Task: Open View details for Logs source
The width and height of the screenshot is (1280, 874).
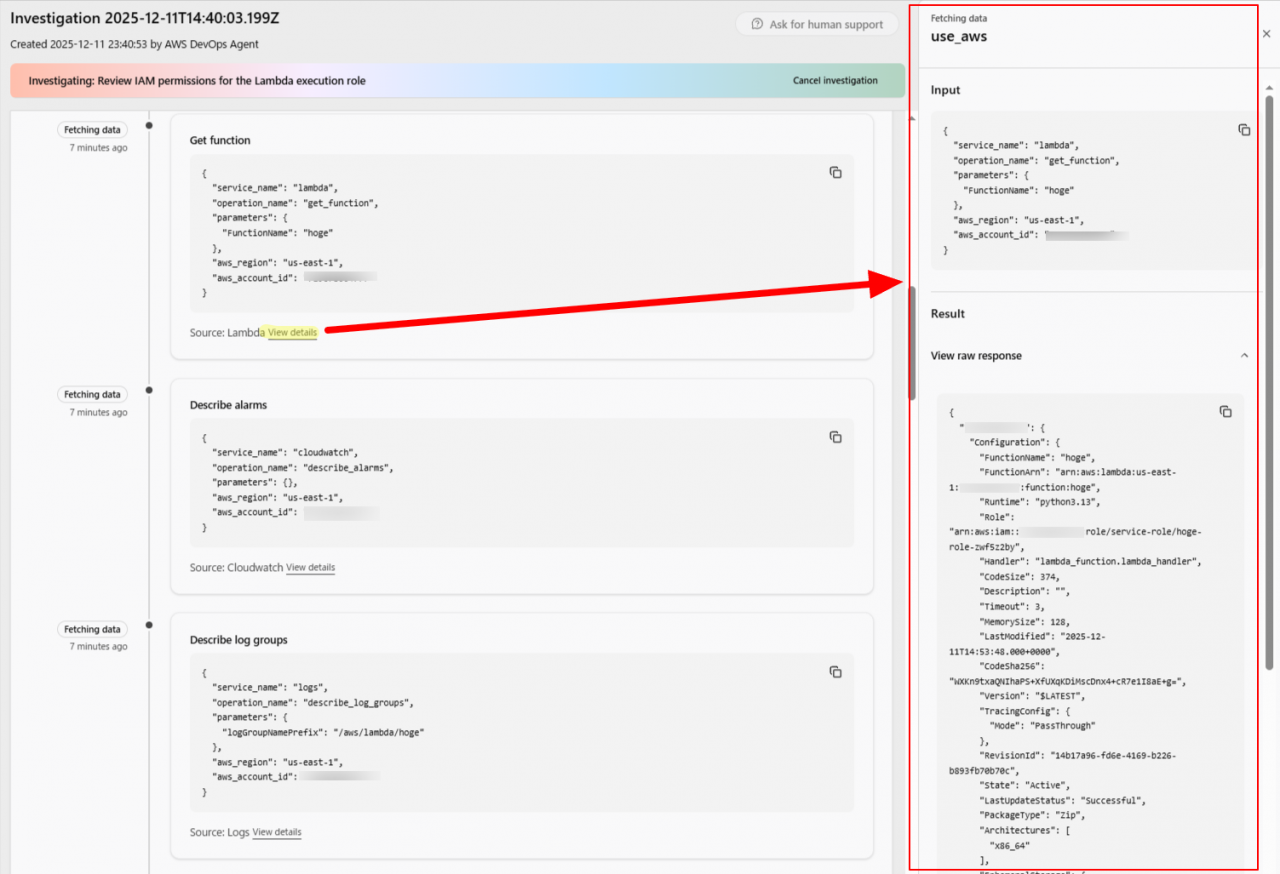Action: coord(276,832)
